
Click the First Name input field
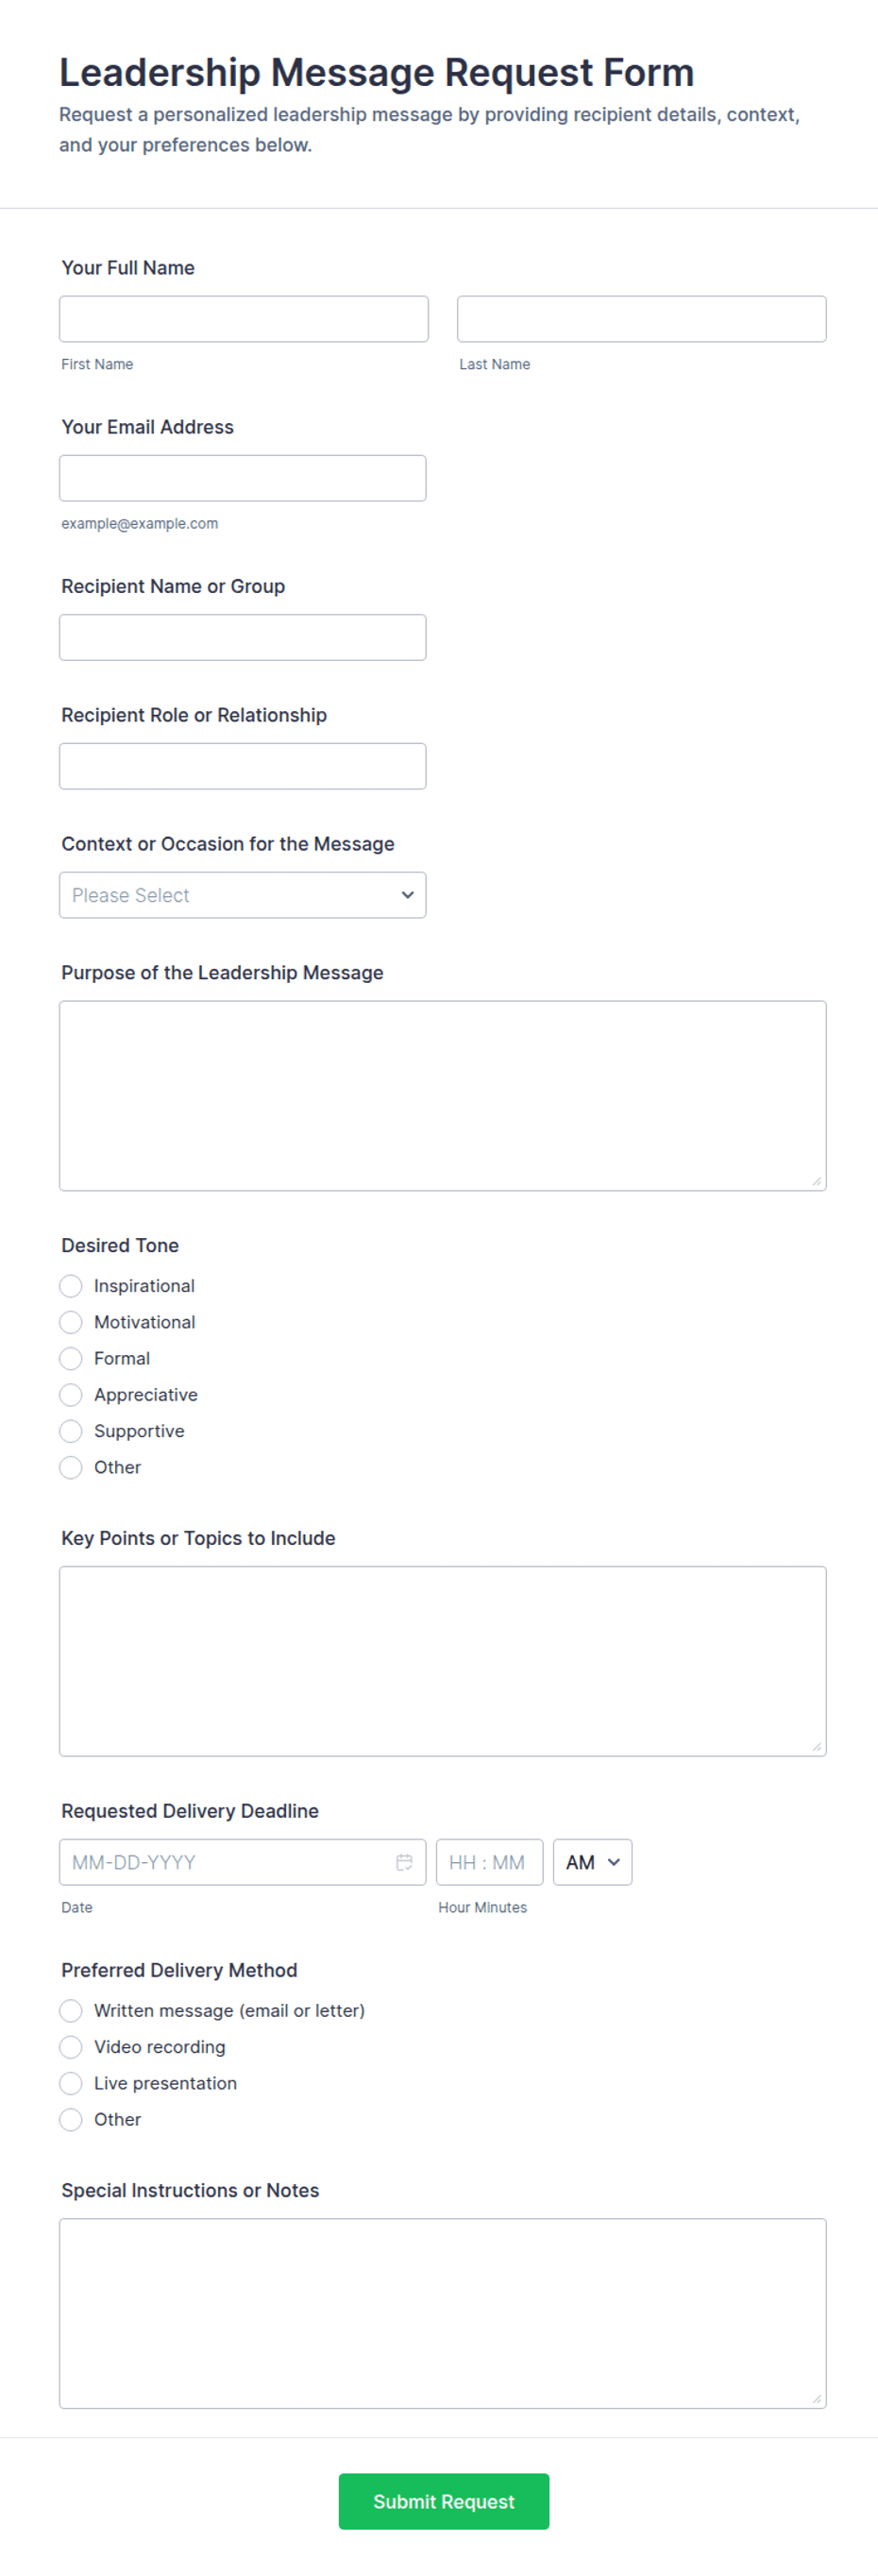pos(244,319)
